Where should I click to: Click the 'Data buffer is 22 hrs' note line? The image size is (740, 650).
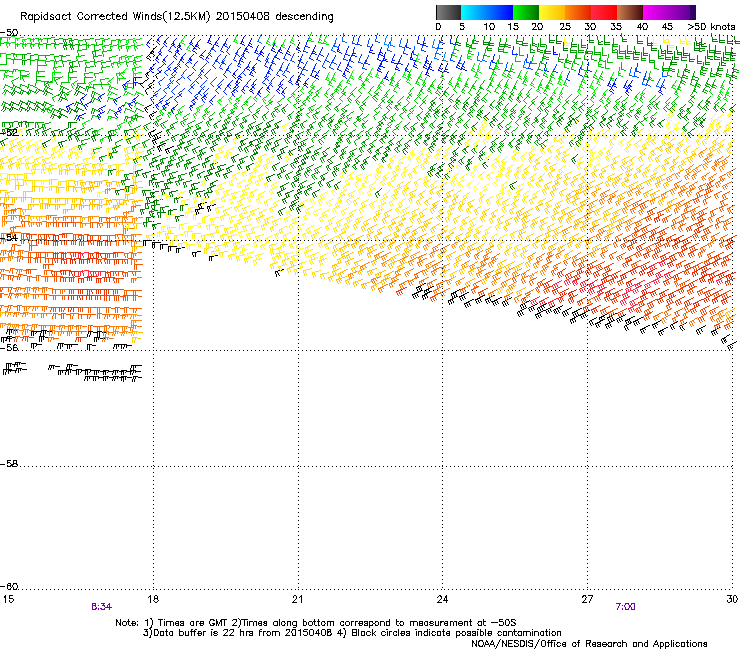pos(352,633)
